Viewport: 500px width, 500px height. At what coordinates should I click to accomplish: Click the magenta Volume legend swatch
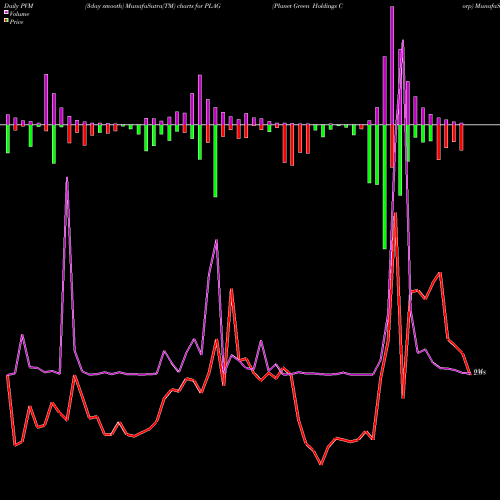point(6,13)
